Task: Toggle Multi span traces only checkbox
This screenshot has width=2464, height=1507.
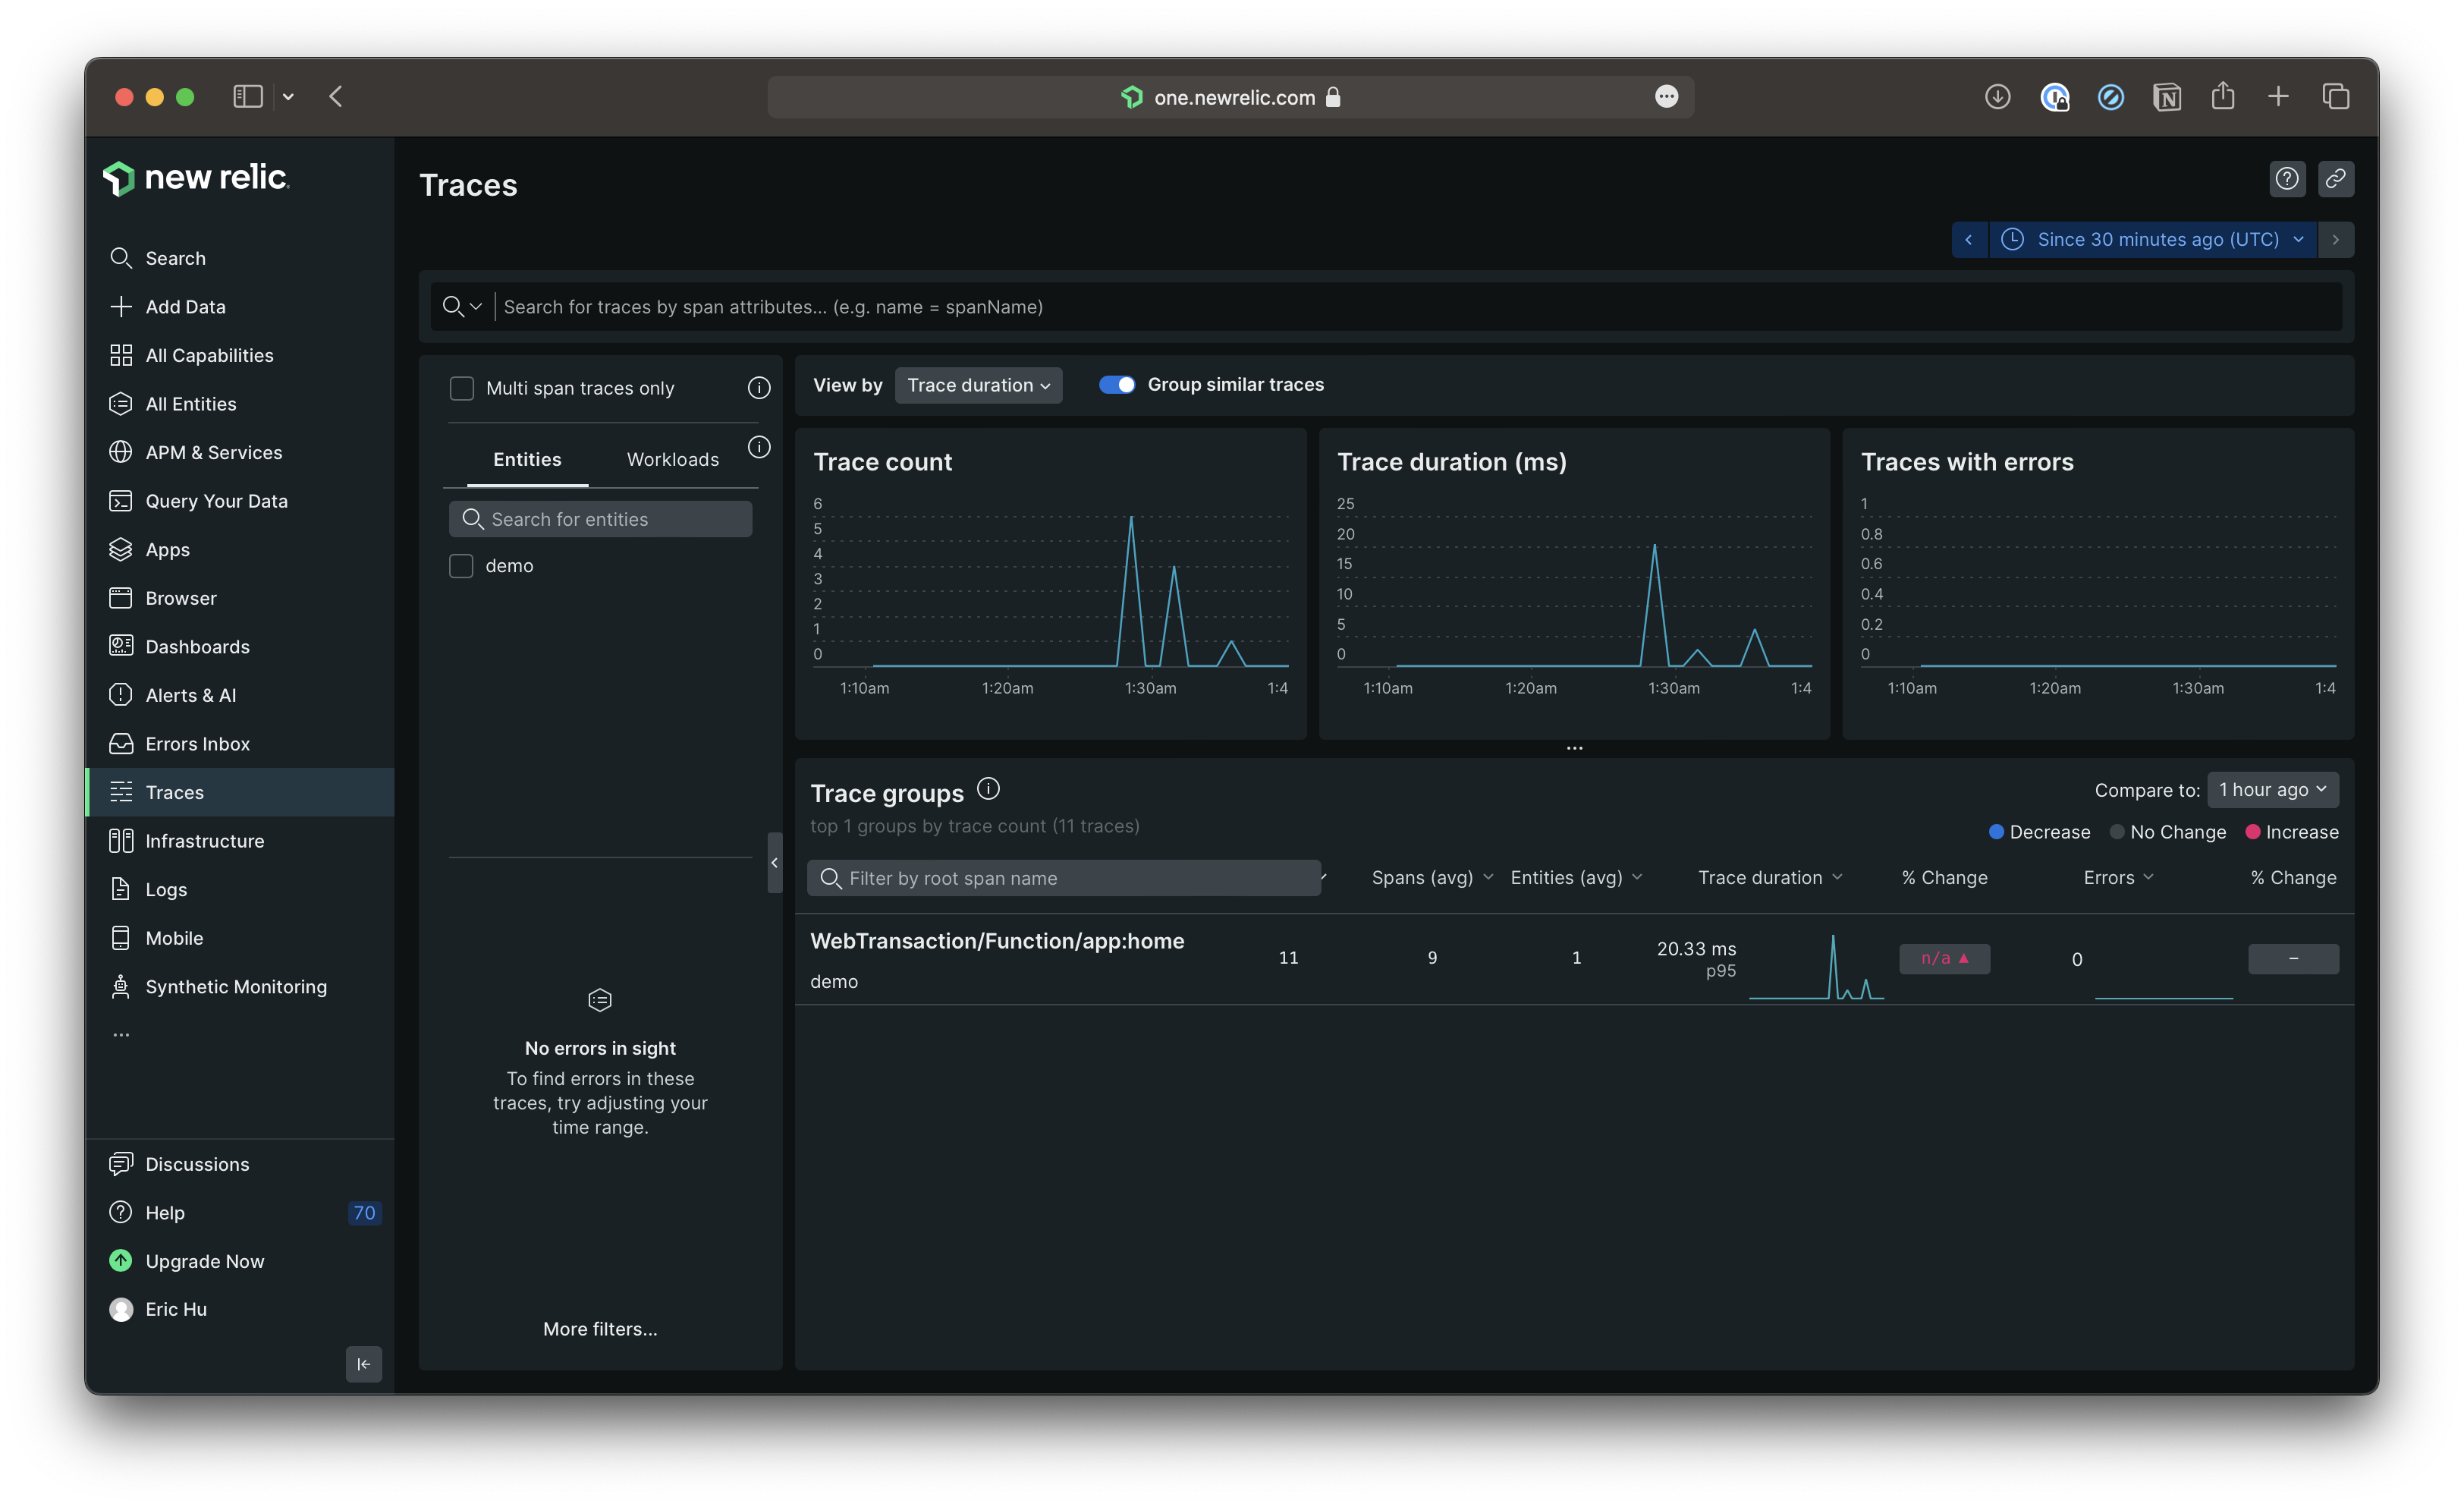Action: tap(461, 387)
